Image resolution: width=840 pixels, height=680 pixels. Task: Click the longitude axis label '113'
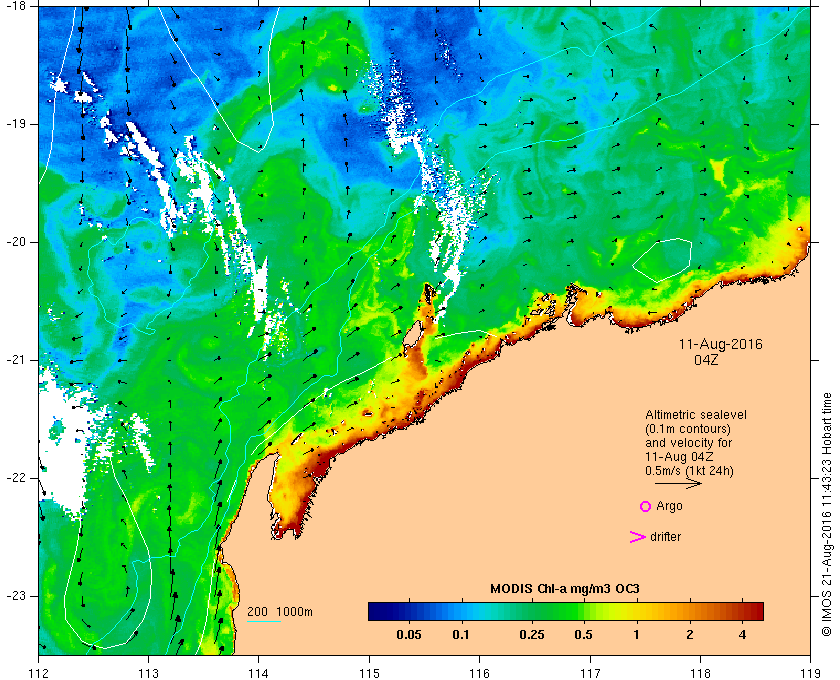coord(148,673)
